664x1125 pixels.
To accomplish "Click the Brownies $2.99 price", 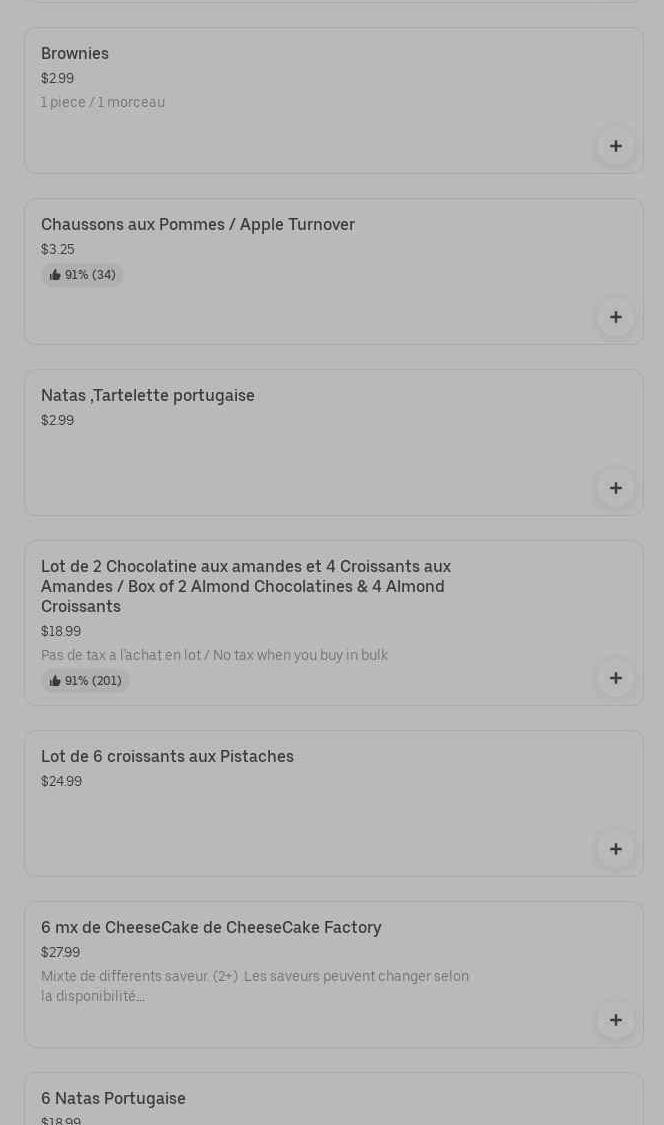I will [x=57, y=79].
